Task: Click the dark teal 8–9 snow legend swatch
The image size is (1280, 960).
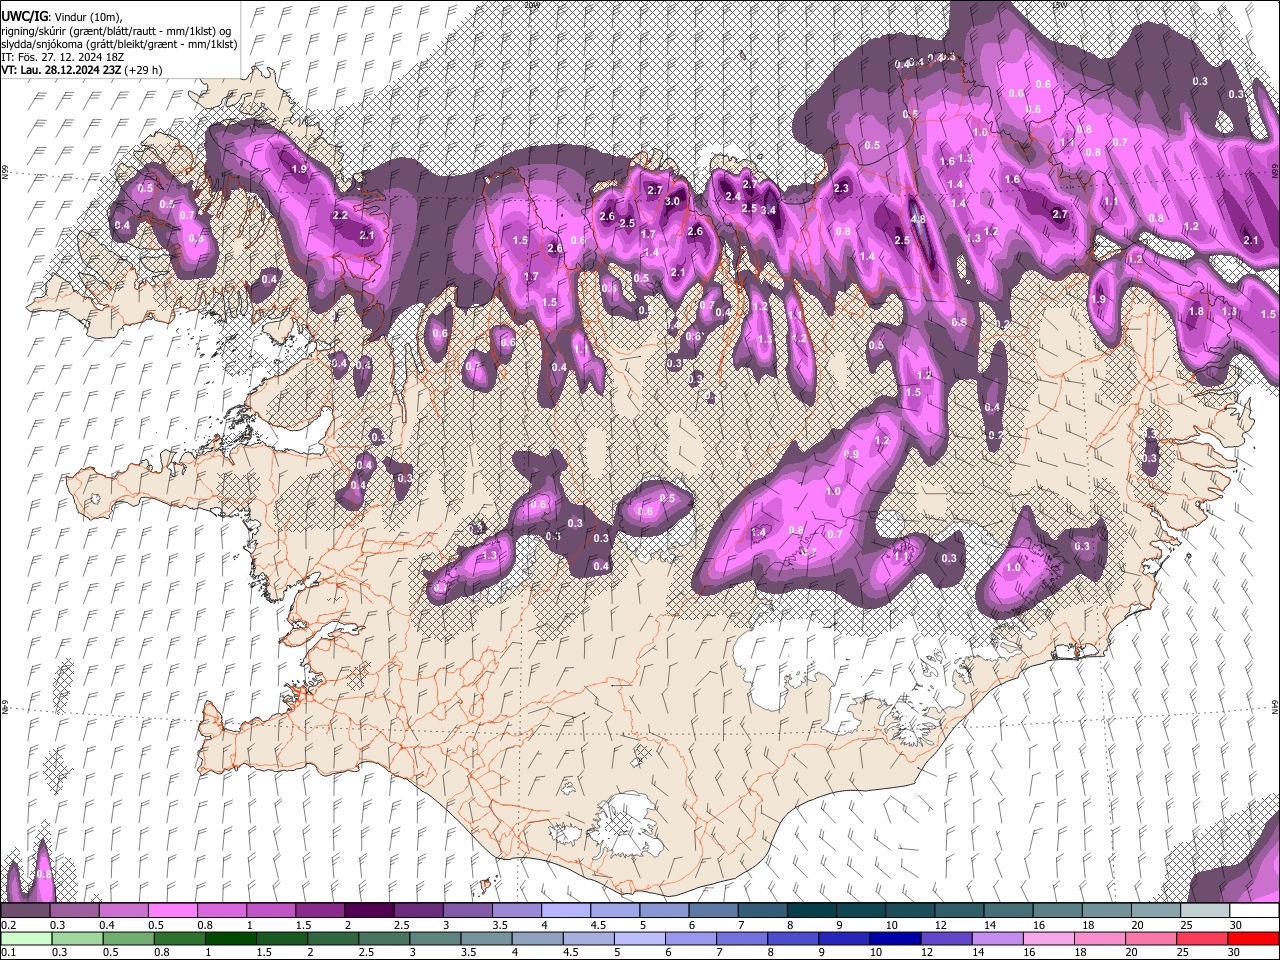Action: [x=811, y=911]
